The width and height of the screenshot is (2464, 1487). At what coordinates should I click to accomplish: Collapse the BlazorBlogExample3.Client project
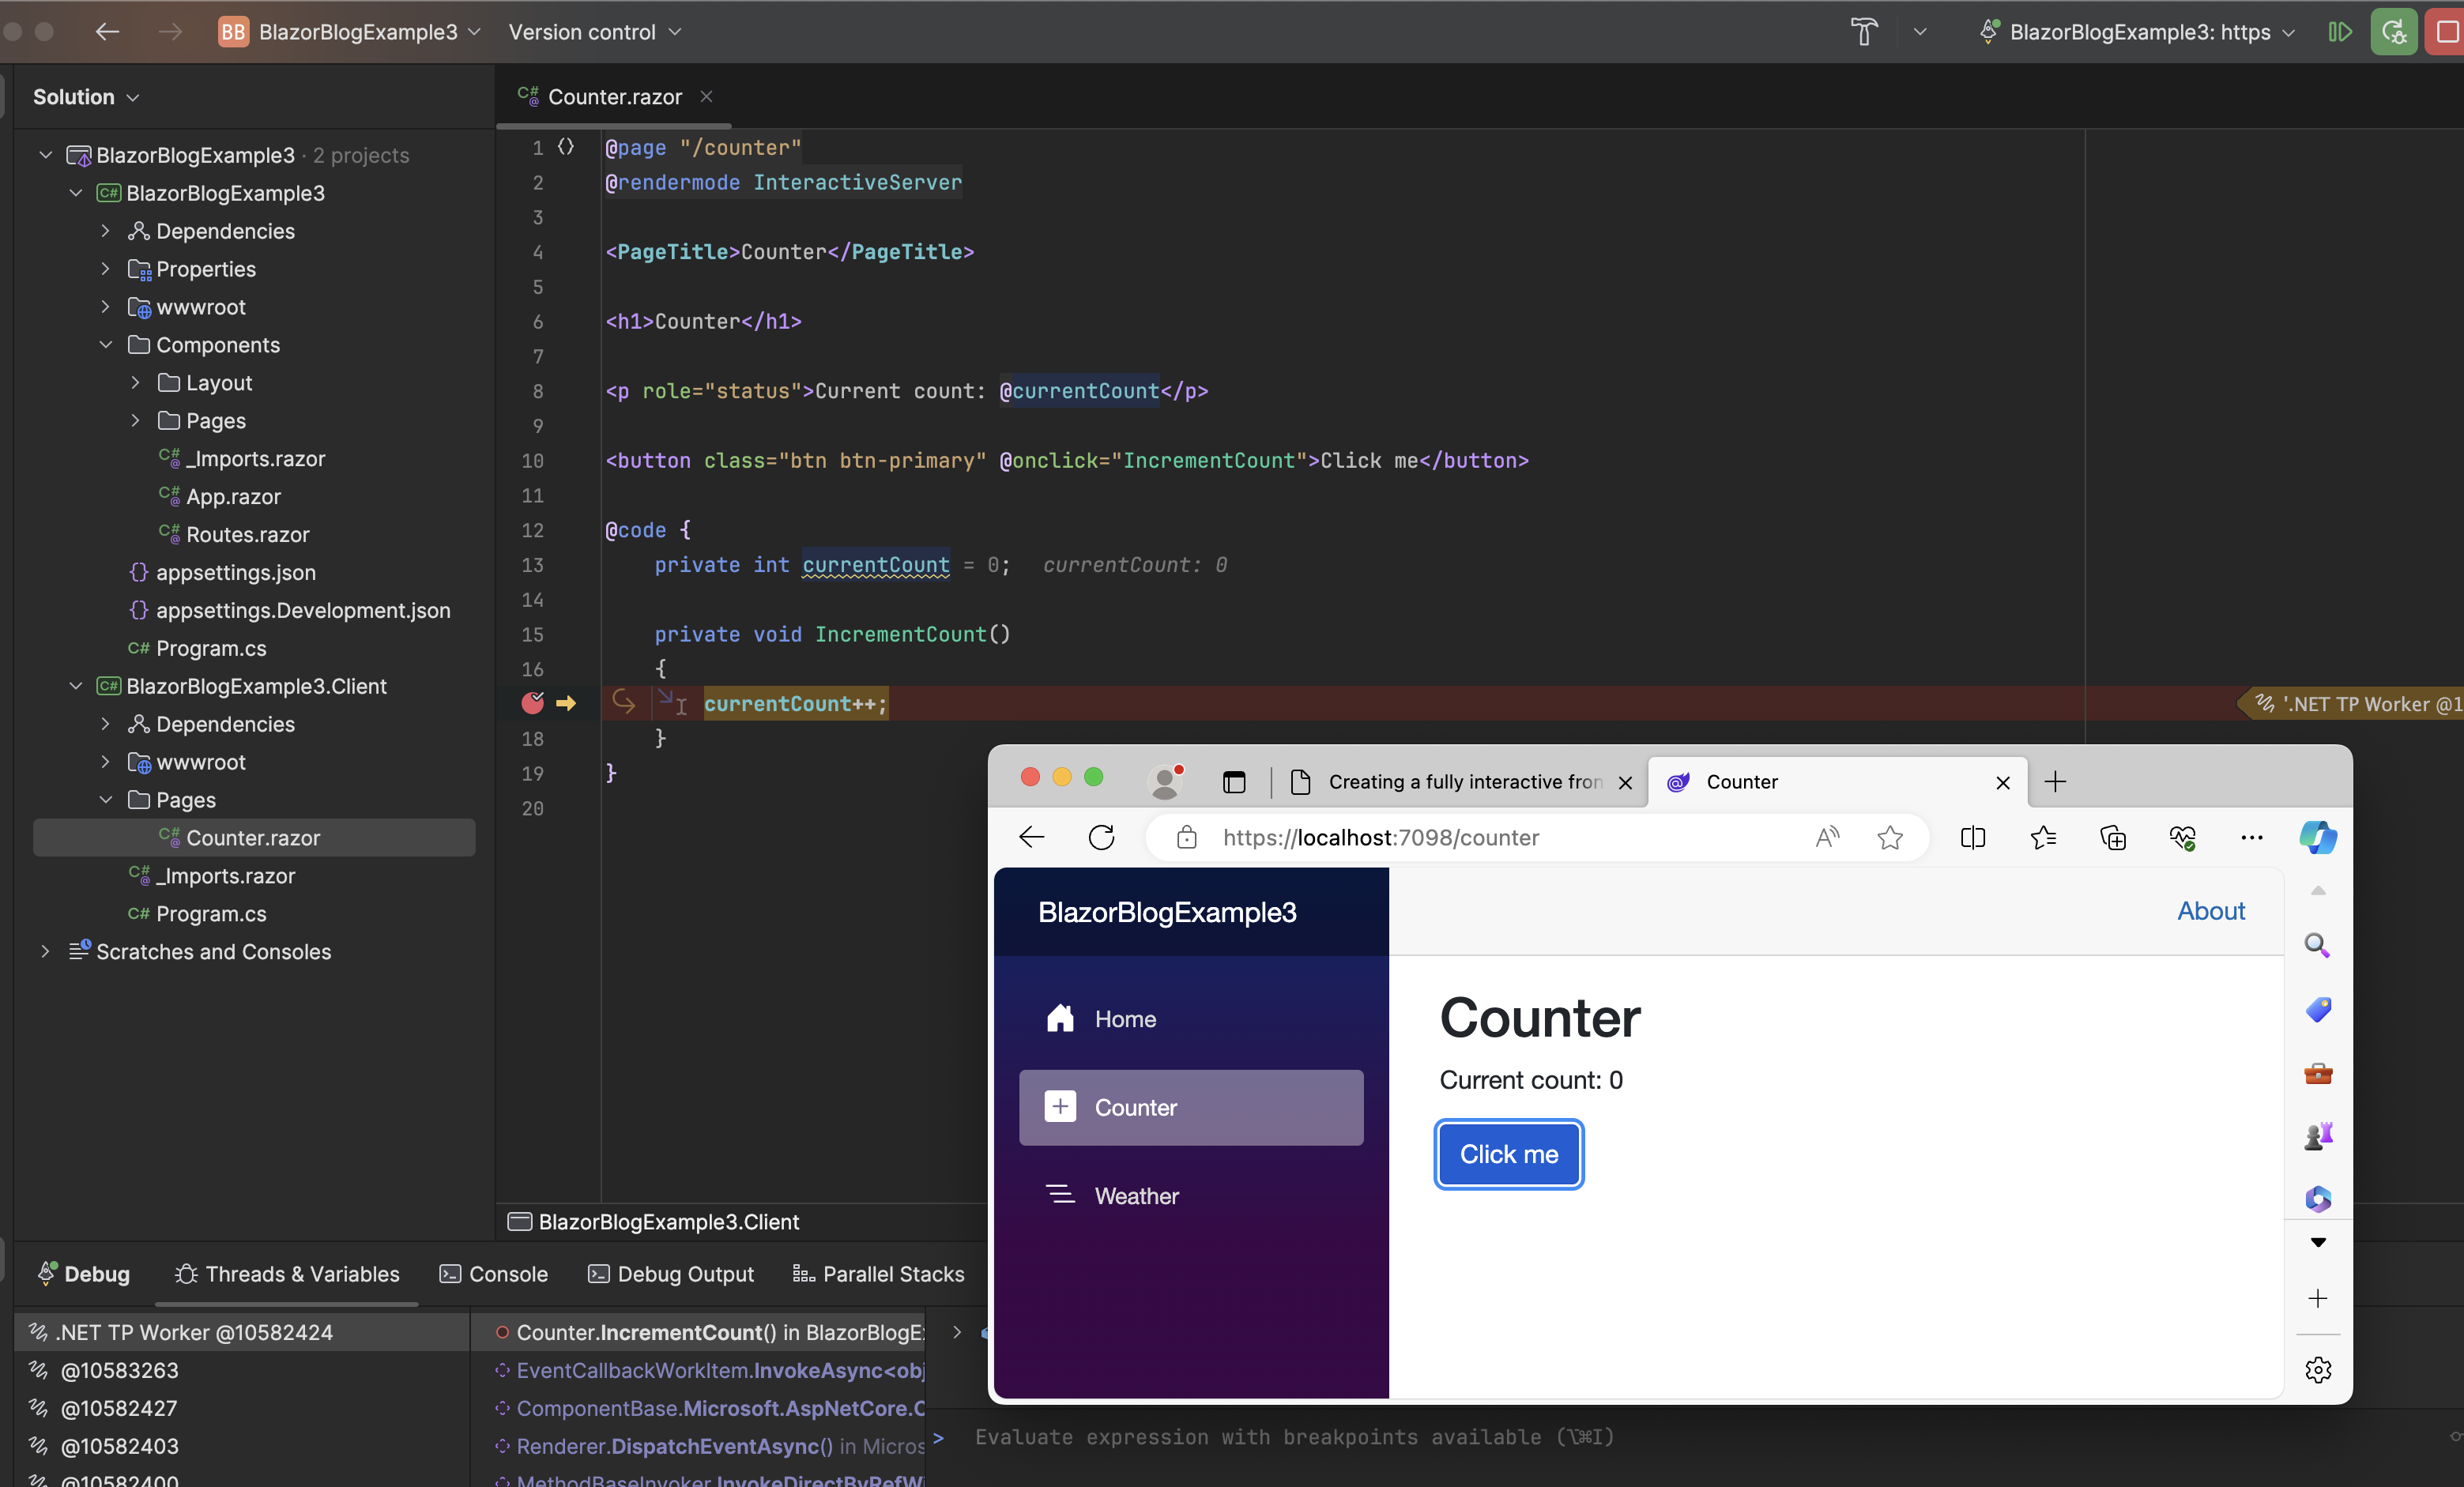pos(75,686)
